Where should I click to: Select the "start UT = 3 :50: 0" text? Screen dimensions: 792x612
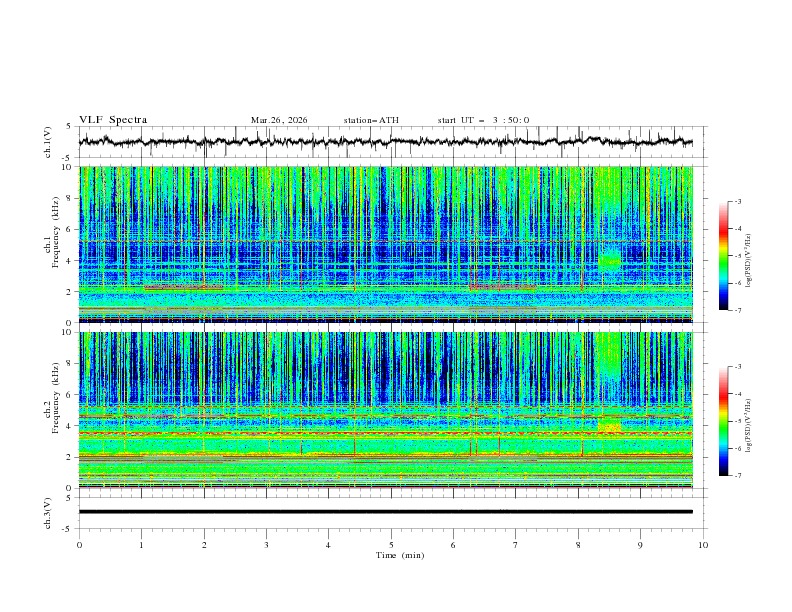[x=483, y=120]
